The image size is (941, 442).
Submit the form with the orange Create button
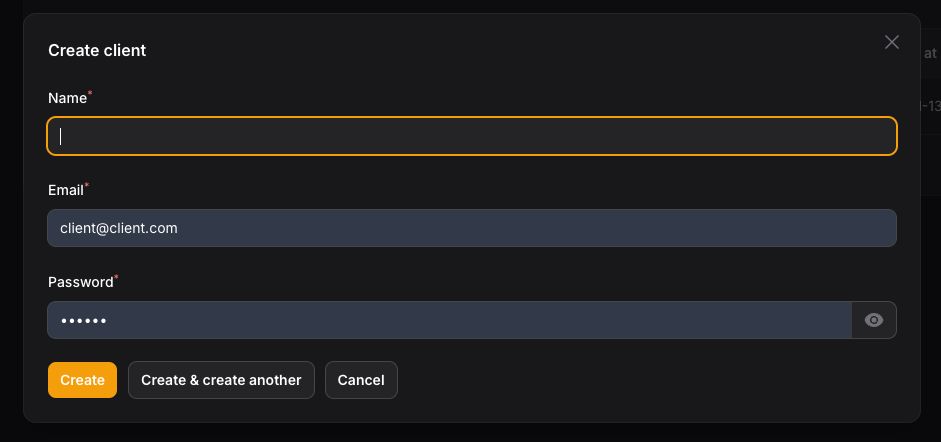tap(82, 380)
